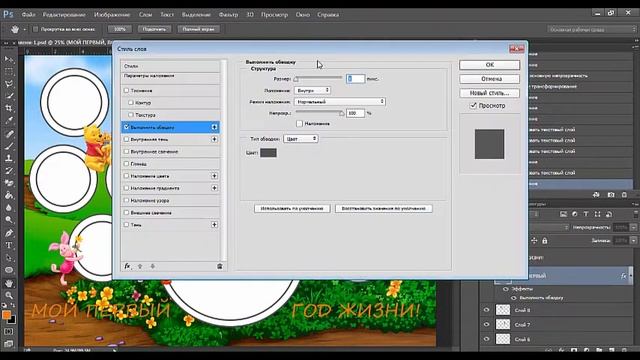Open the Положение (position) dropdown
This screenshot has width=640, height=360.
coord(312,90)
